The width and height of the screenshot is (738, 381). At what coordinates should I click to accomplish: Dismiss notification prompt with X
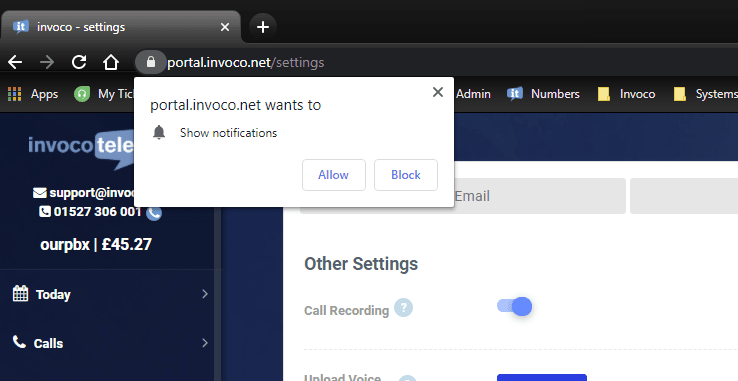438,92
